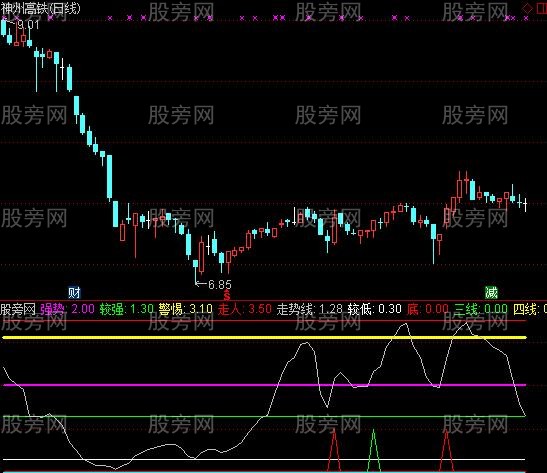Image resolution: width=547 pixels, height=473 pixels.
Task: Click the blue 财 finance icon
Action: (x=74, y=292)
